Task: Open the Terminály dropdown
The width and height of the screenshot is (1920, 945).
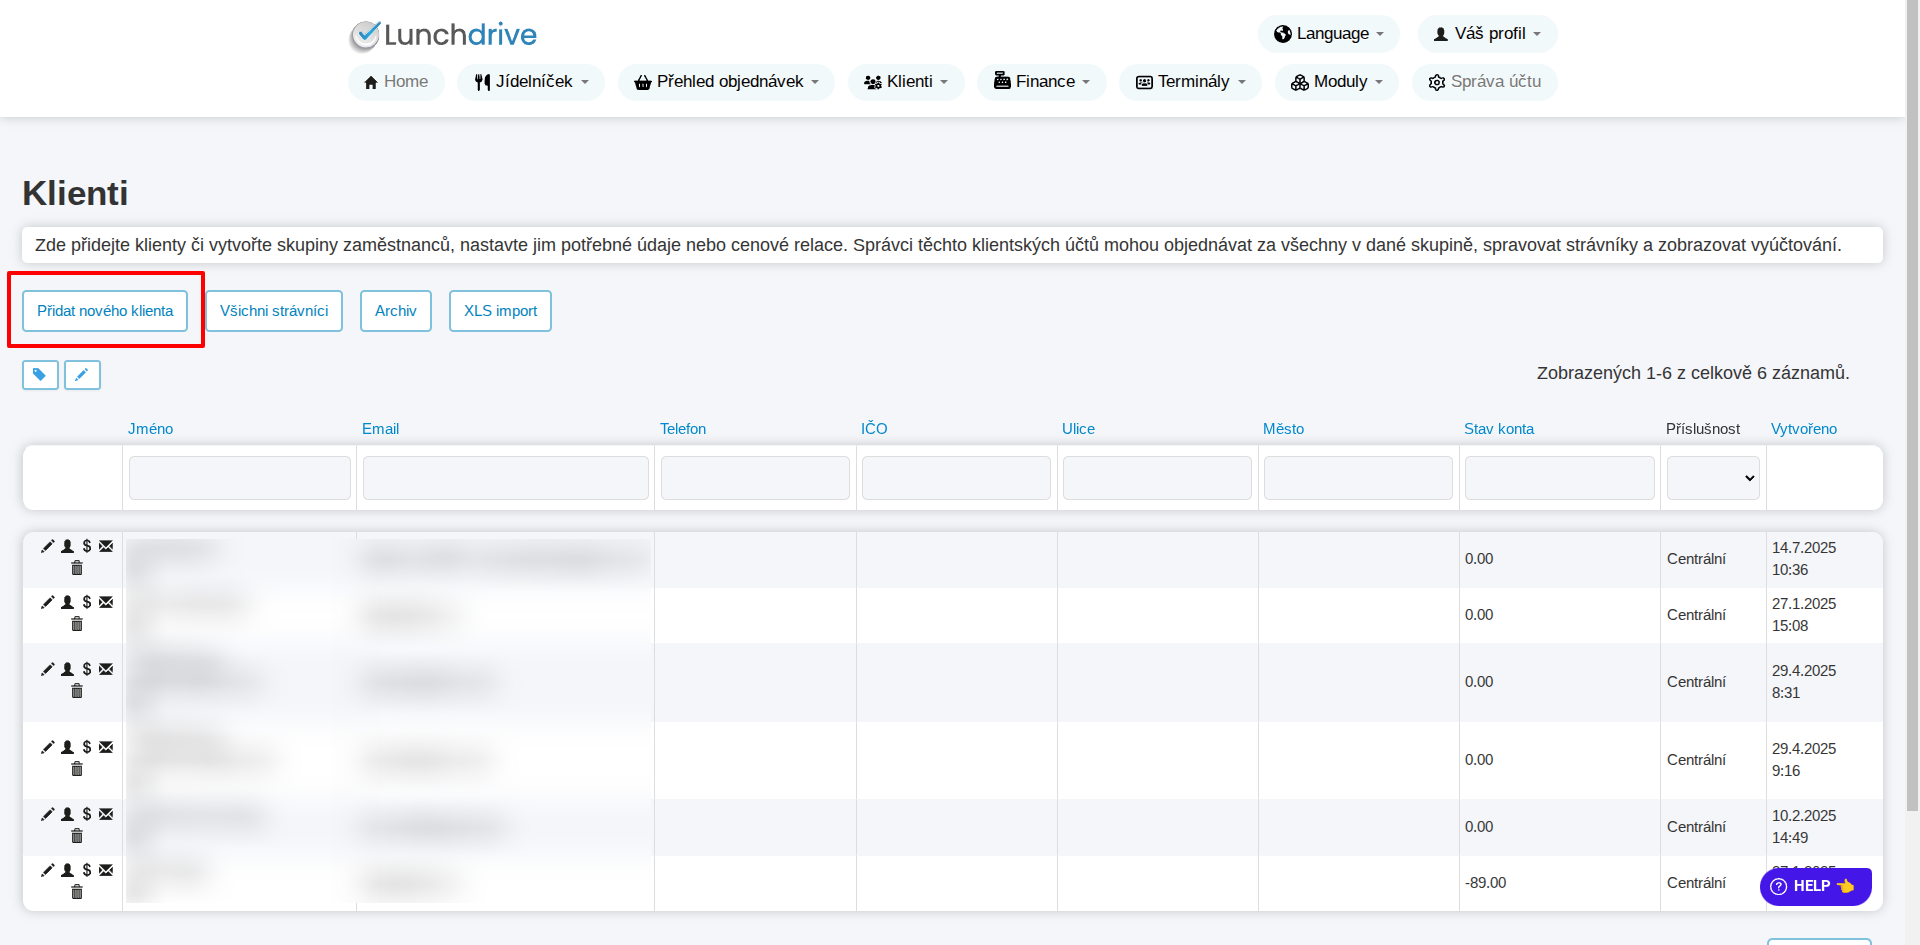Action: point(1190,82)
